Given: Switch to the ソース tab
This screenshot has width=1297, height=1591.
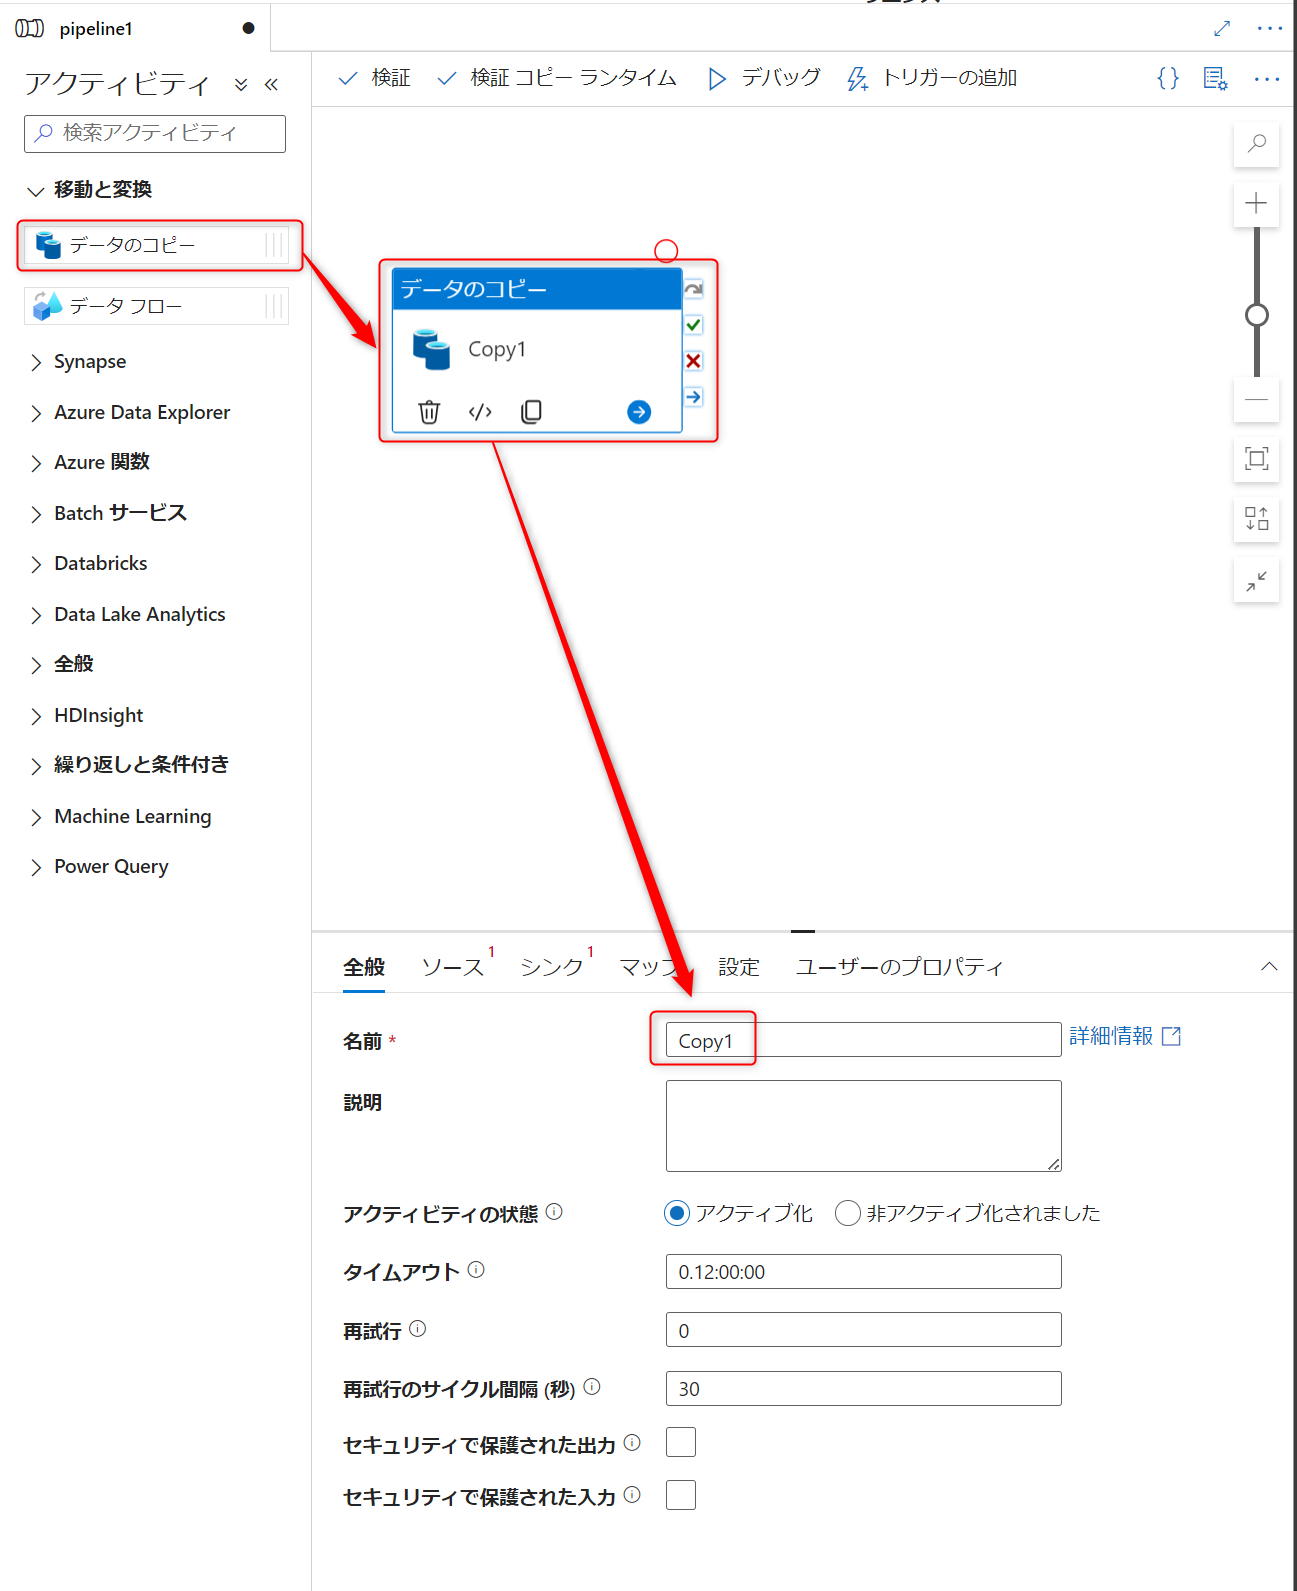Looking at the screenshot, I should [x=453, y=967].
